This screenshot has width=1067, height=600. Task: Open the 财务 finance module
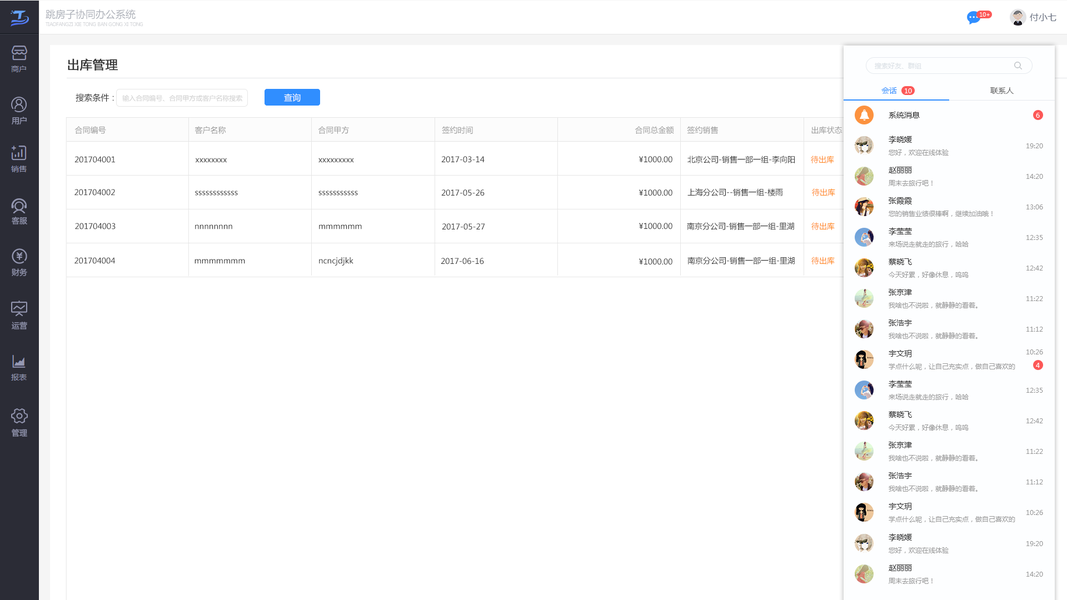coord(19,263)
